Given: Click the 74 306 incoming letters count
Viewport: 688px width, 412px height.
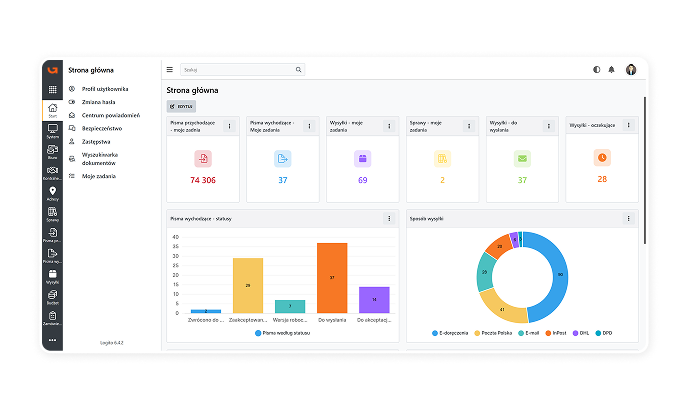Looking at the screenshot, I should [x=203, y=180].
